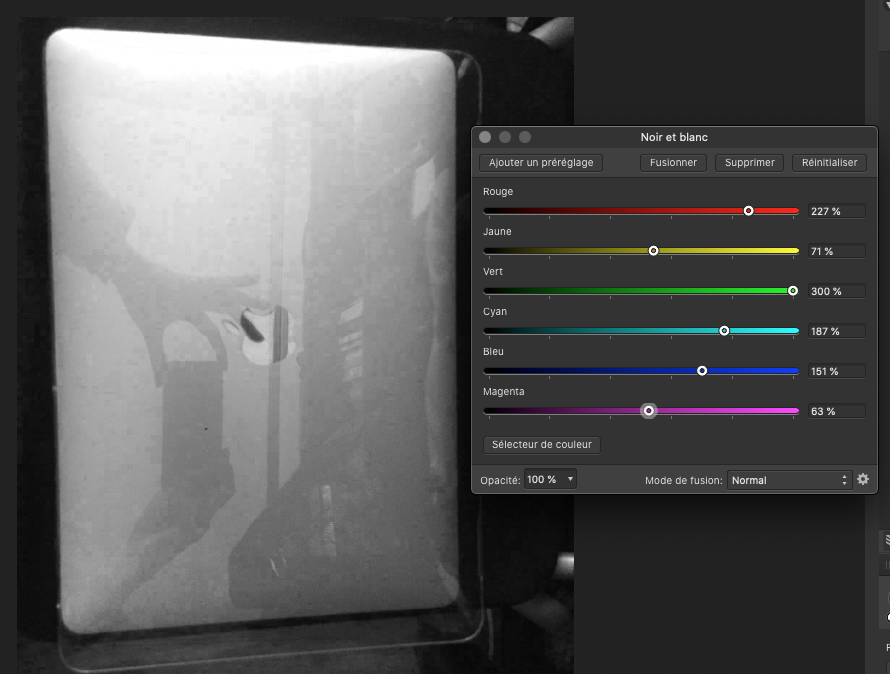Click the Vert slider handle
890x674 pixels.
[x=793, y=291]
